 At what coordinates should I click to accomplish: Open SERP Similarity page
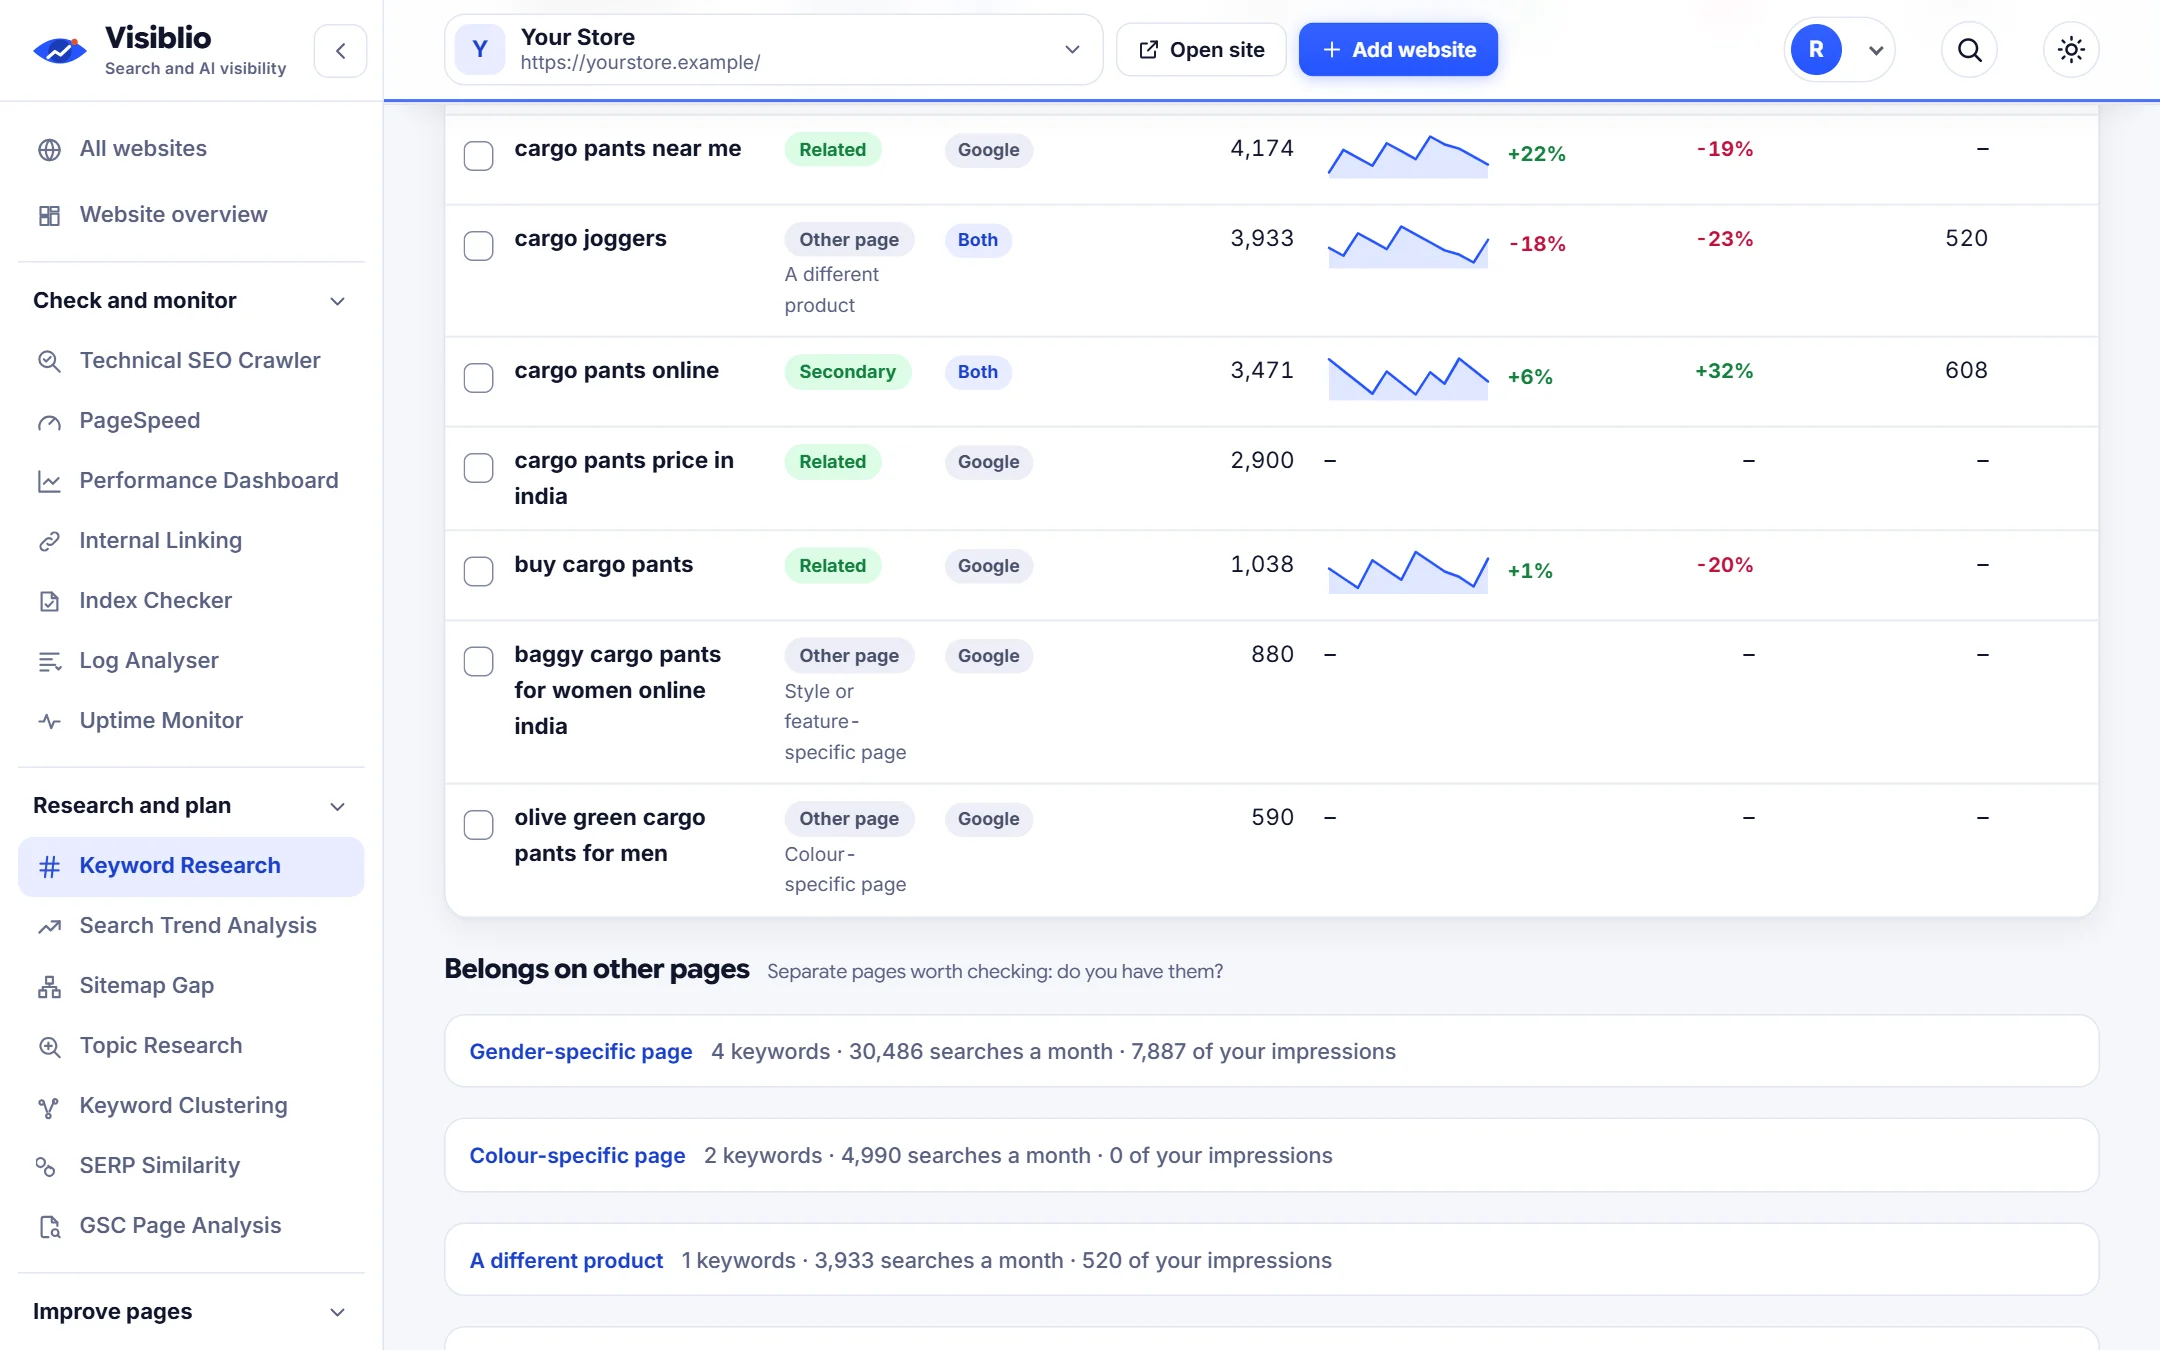[x=191, y=1166]
